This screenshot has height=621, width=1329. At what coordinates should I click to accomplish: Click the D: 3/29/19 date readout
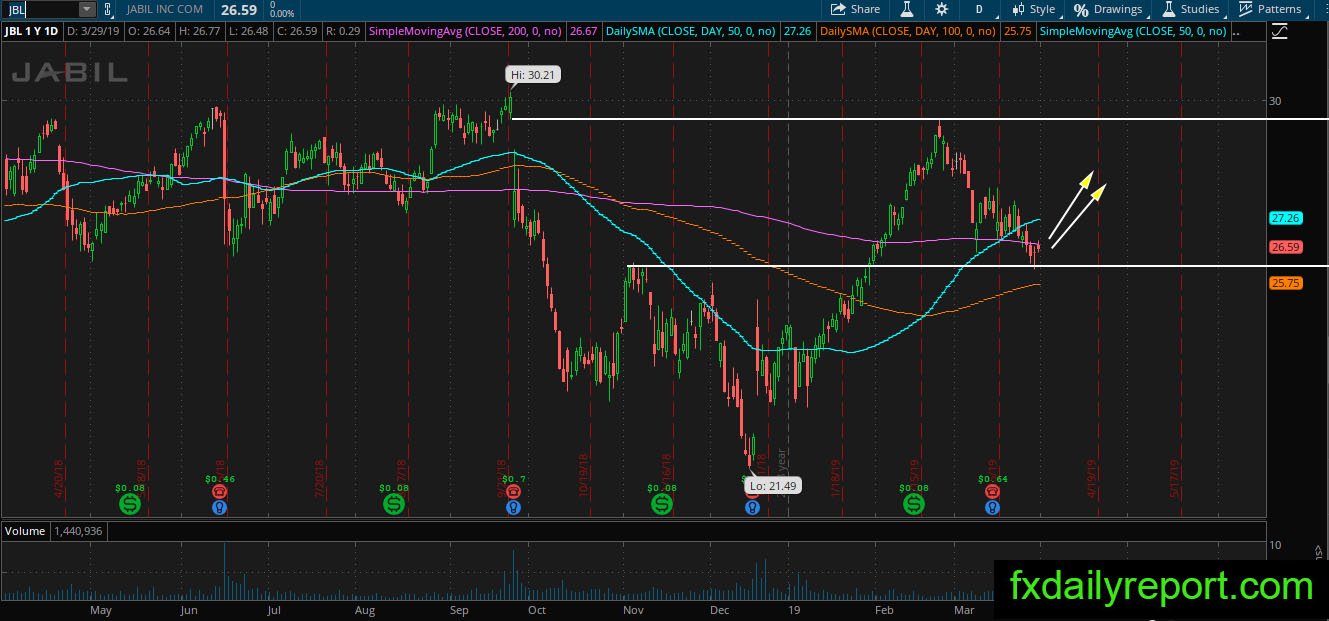tap(91, 32)
